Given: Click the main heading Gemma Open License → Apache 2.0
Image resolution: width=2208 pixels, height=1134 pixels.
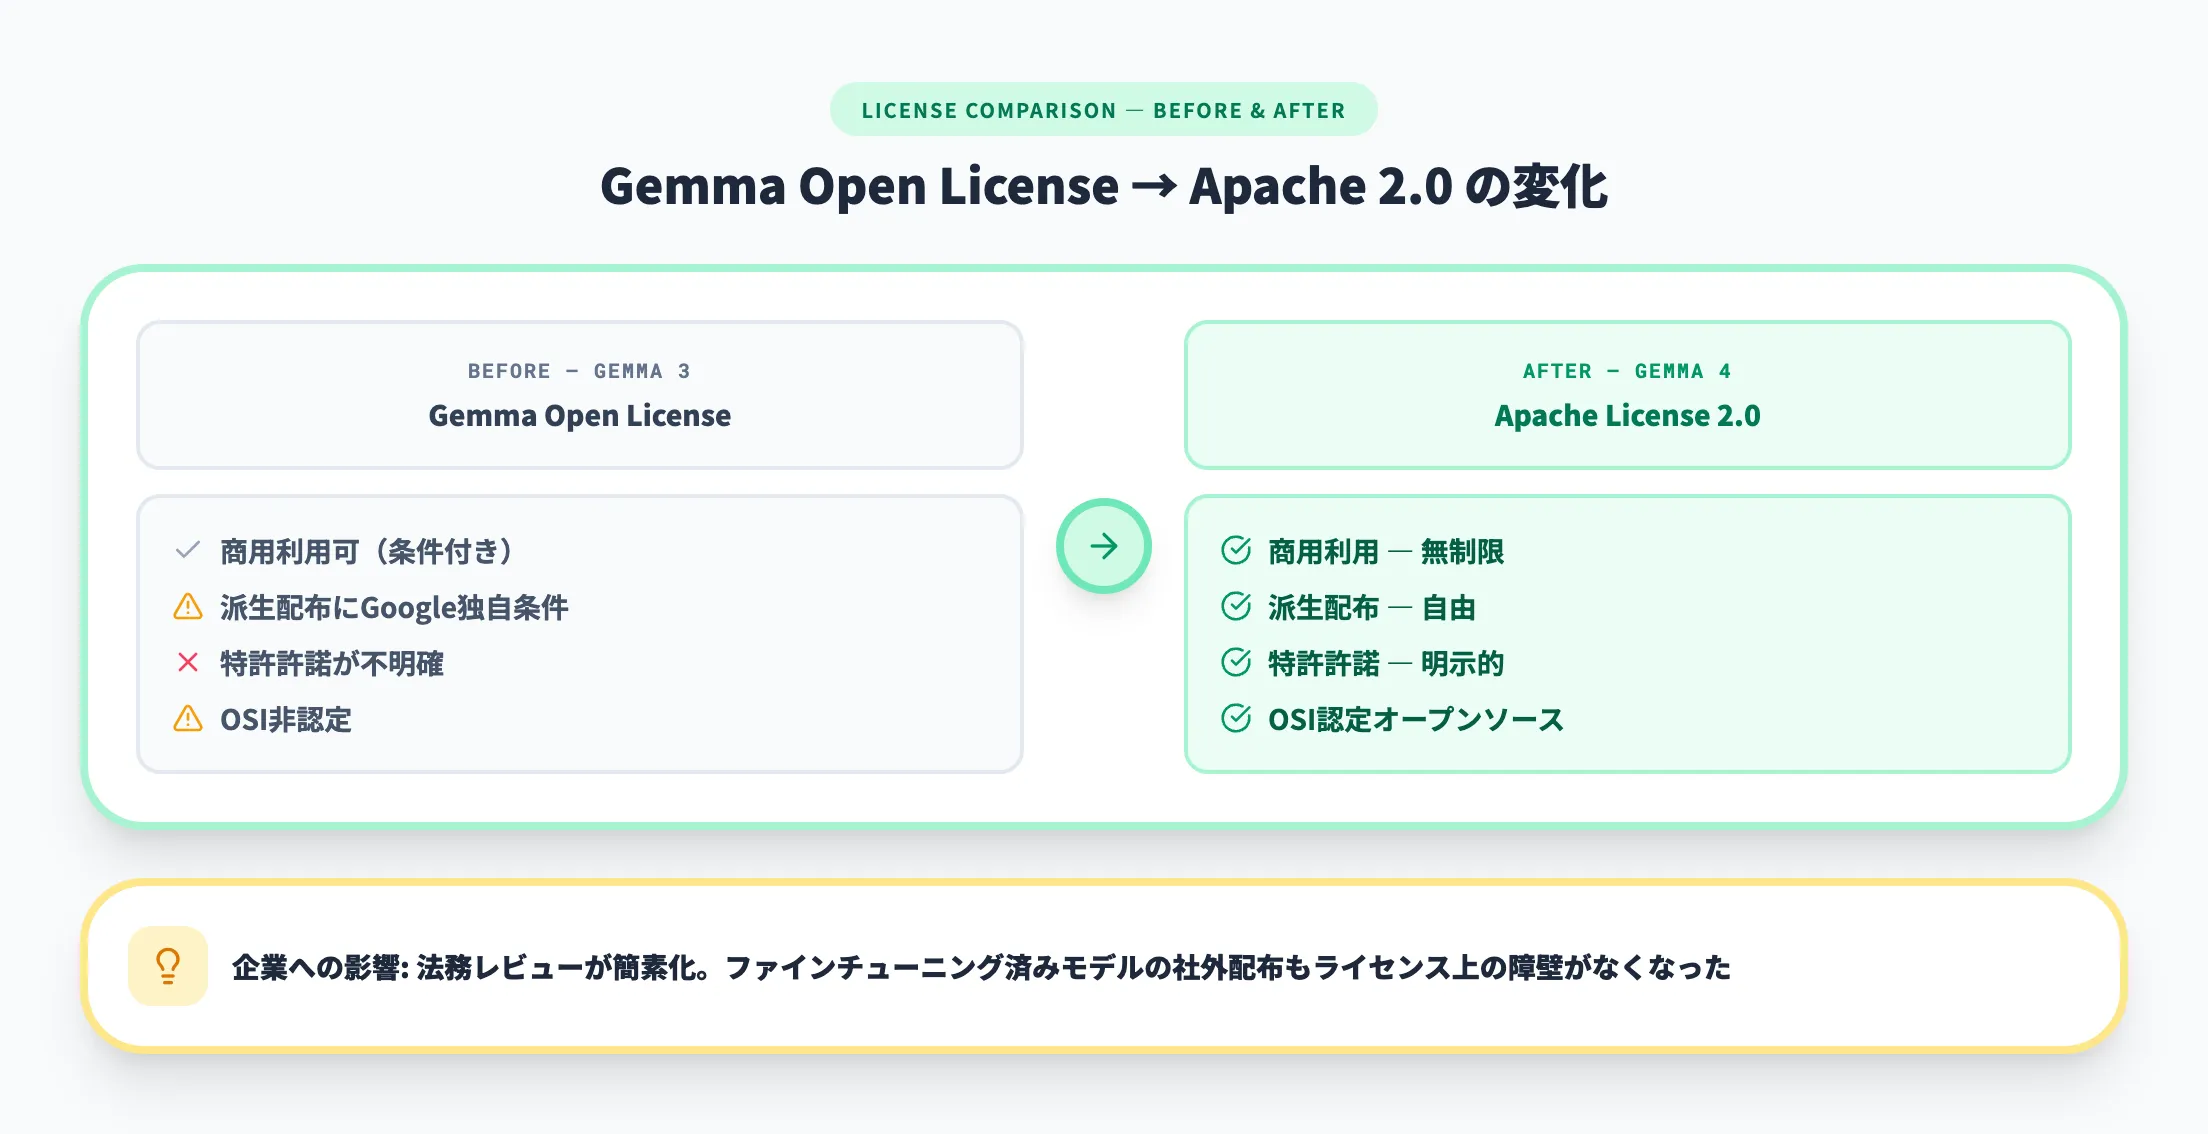Looking at the screenshot, I should coord(1104,186).
